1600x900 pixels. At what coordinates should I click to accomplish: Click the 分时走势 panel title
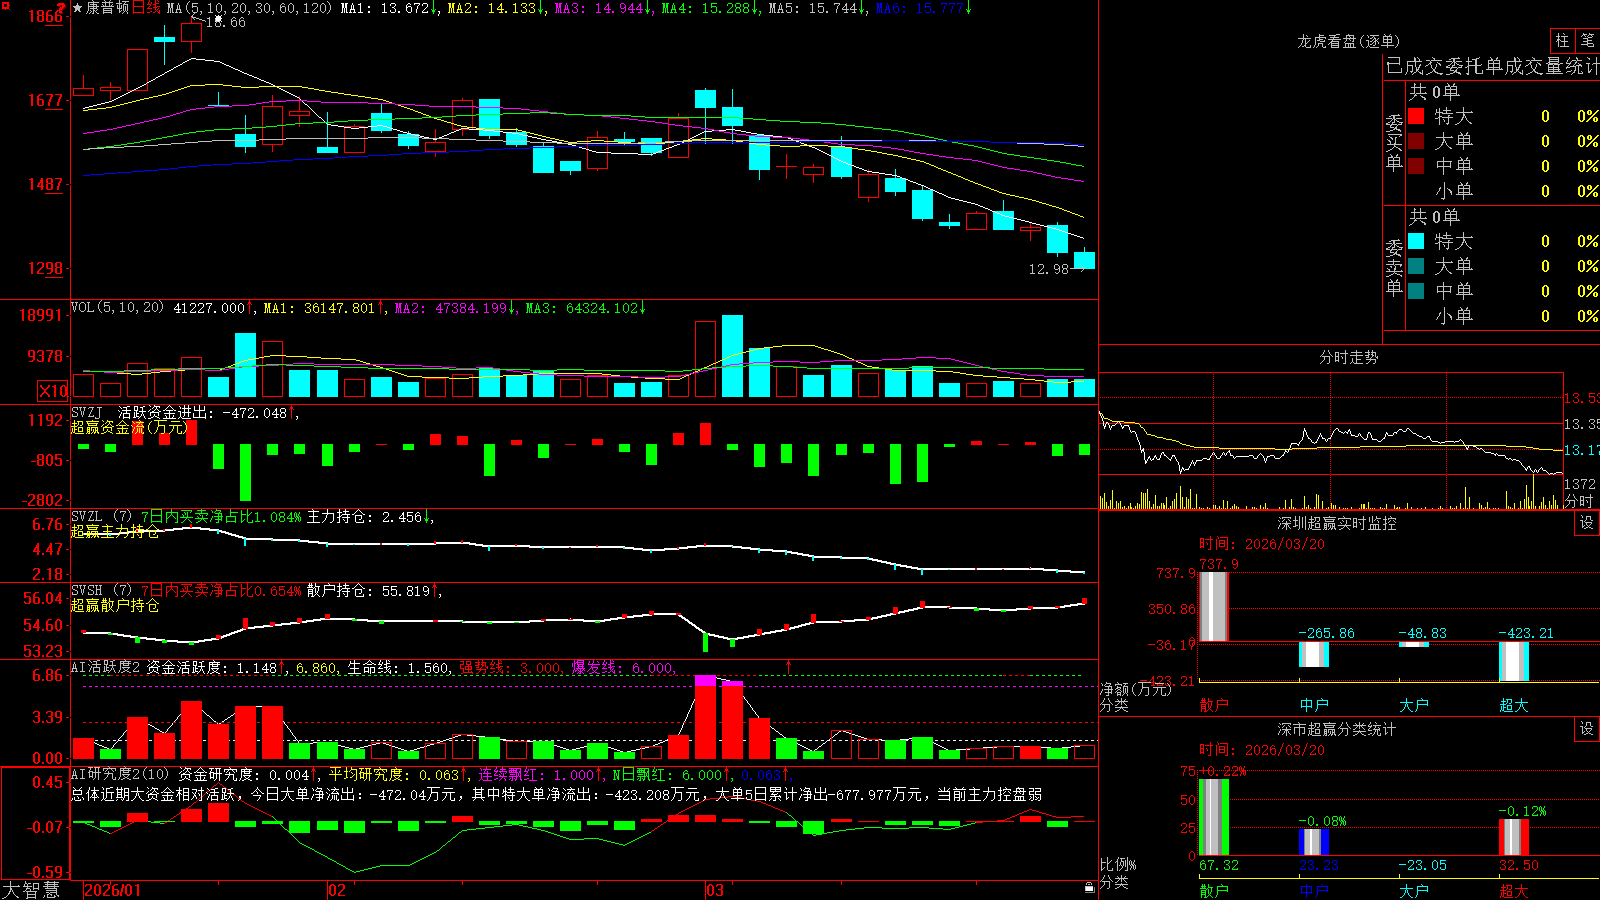(1349, 357)
